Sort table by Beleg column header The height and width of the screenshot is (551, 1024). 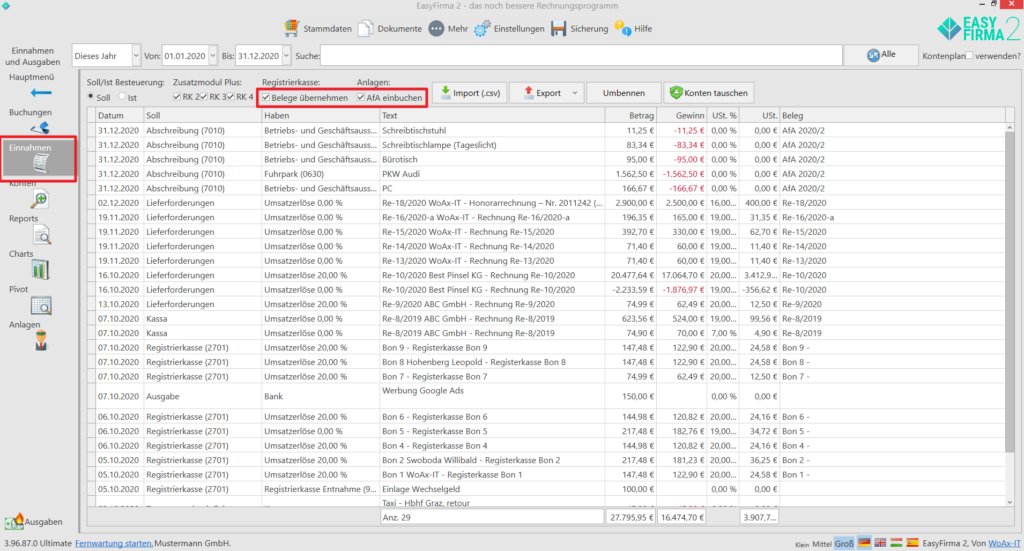(893, 116)
